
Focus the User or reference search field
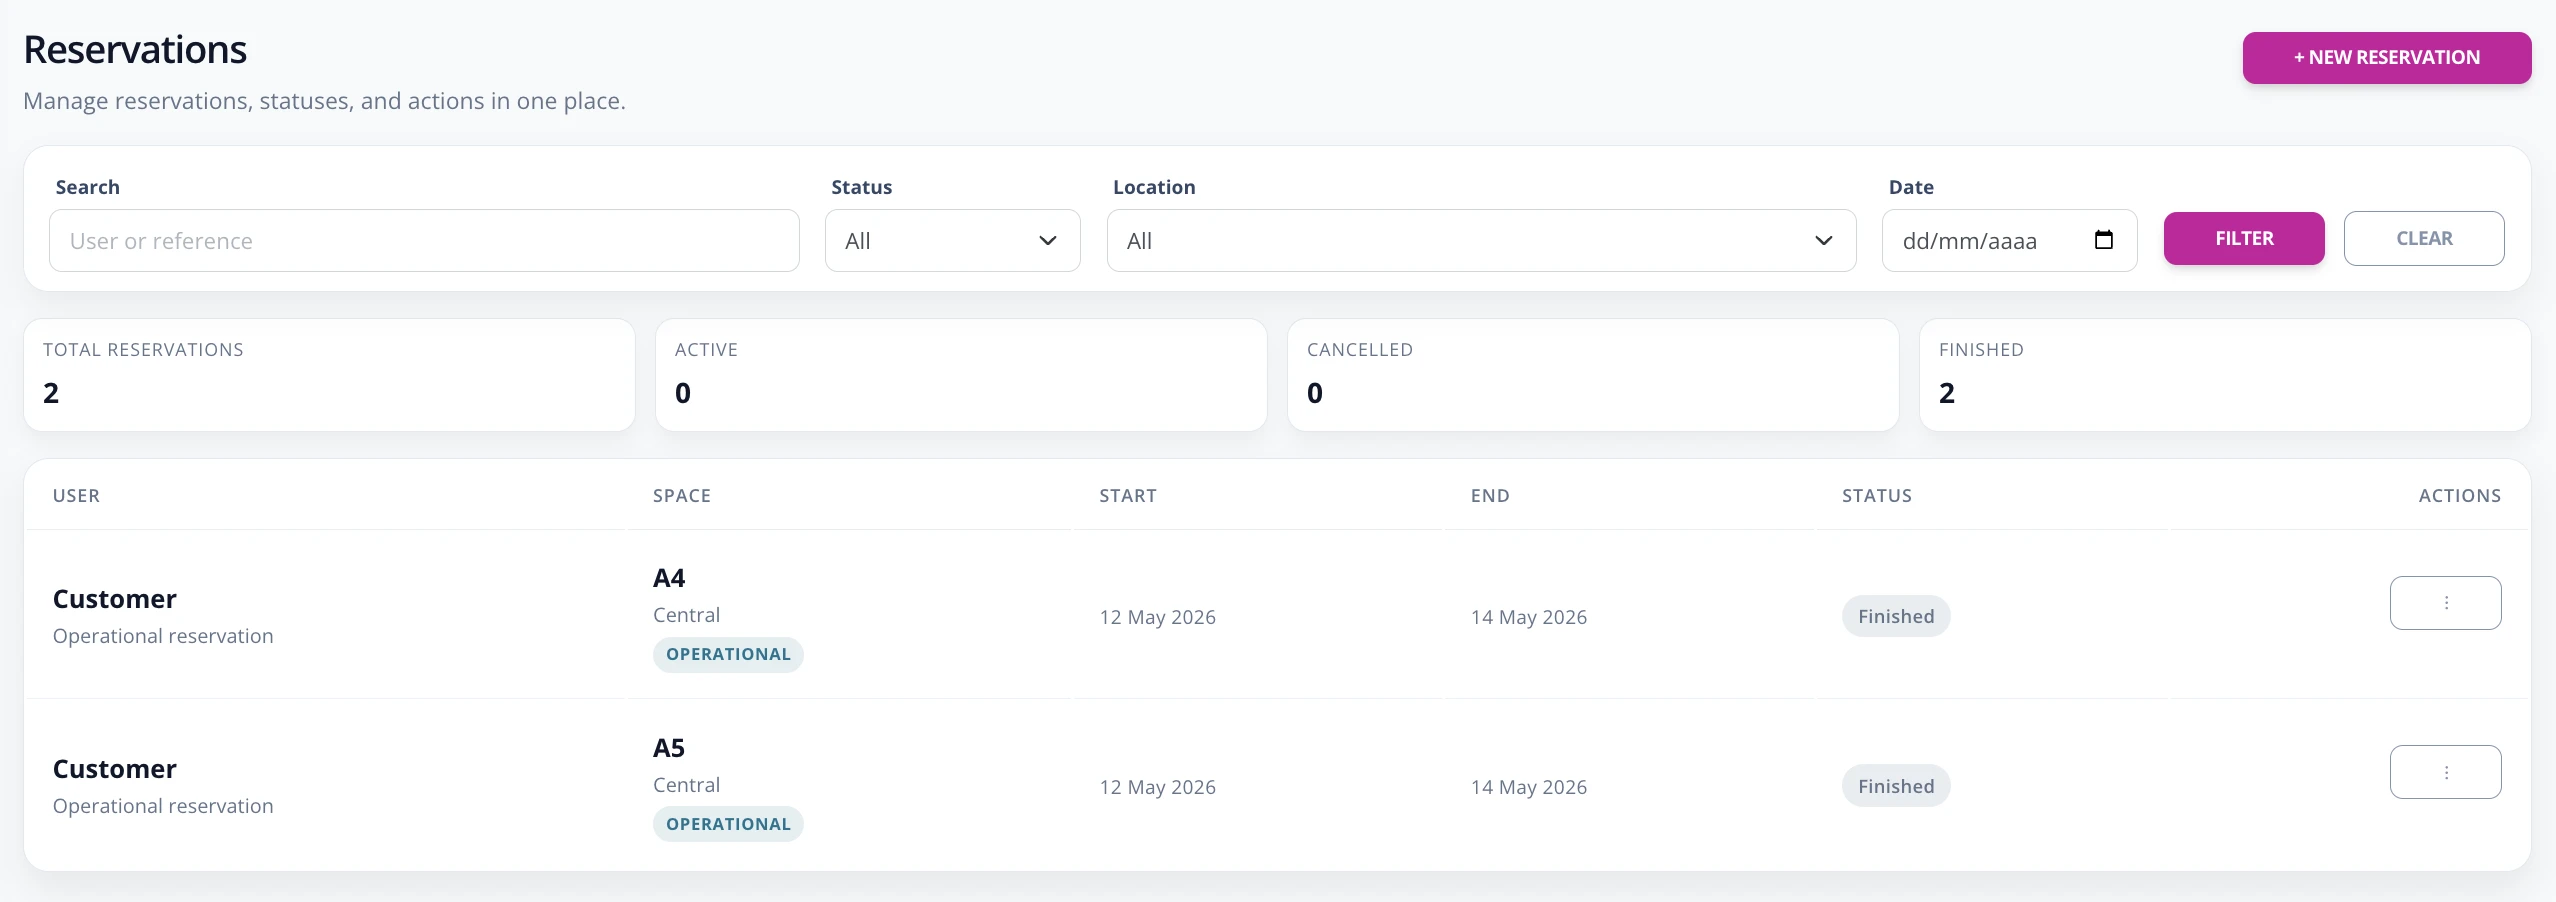[424, 240]
